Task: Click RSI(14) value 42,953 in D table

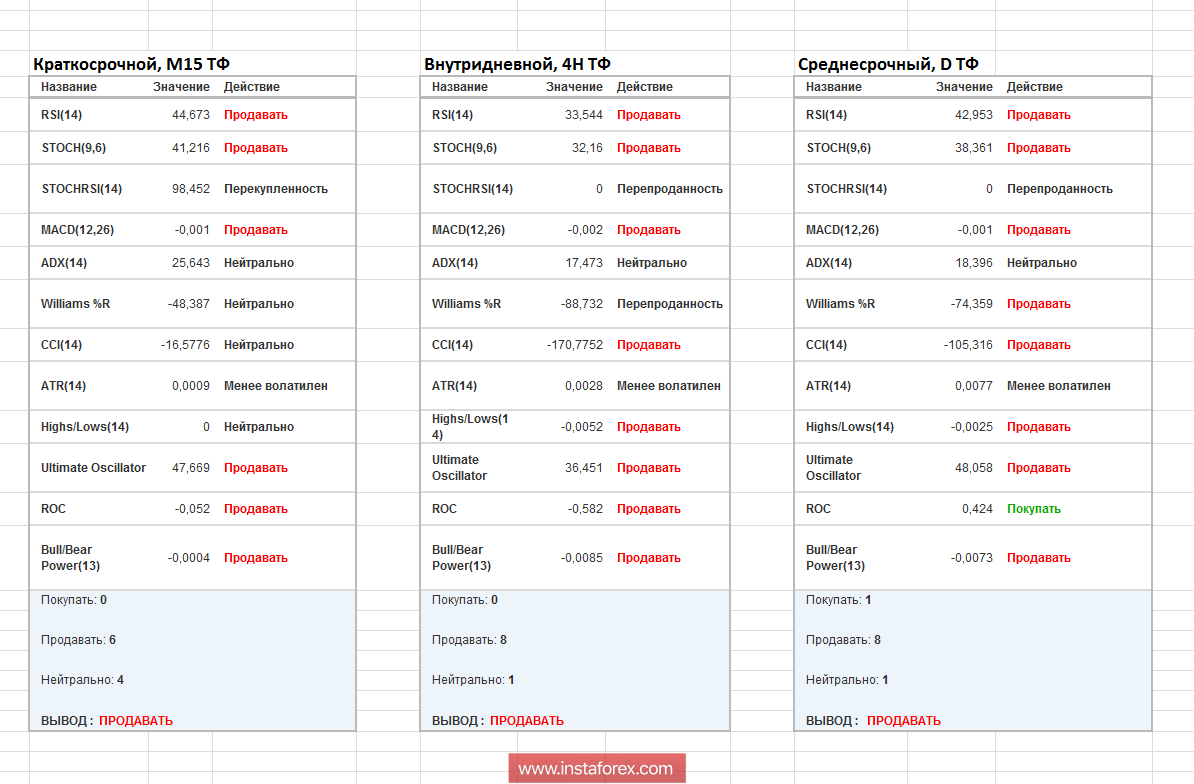Action: tap(973, 115)
